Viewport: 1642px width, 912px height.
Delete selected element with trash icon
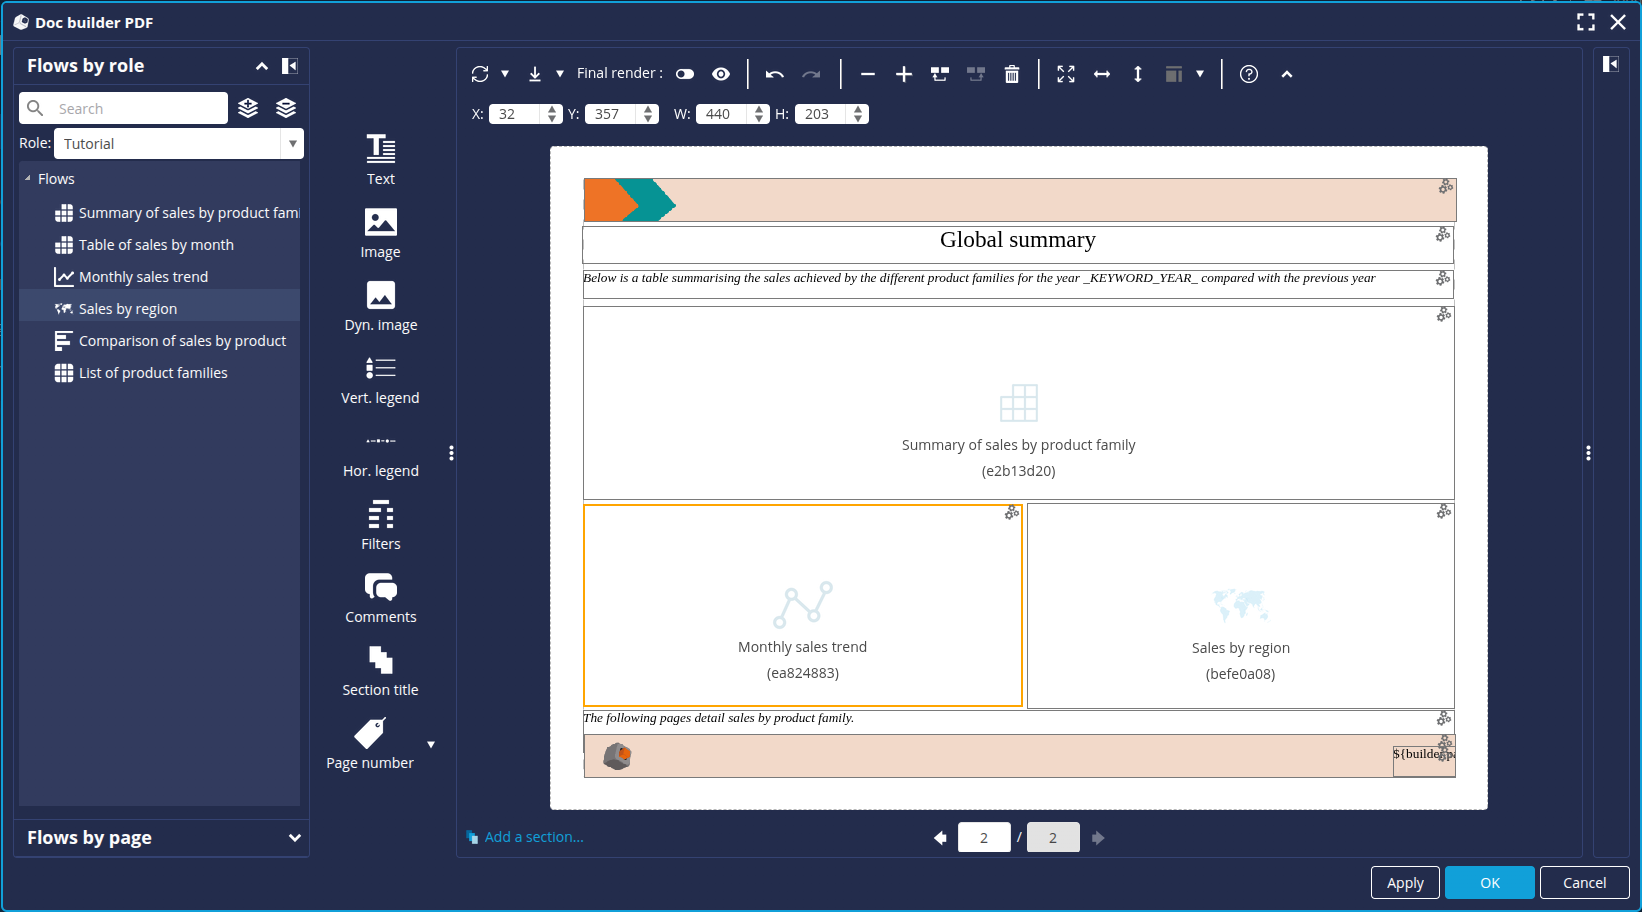coord(1012,74)
